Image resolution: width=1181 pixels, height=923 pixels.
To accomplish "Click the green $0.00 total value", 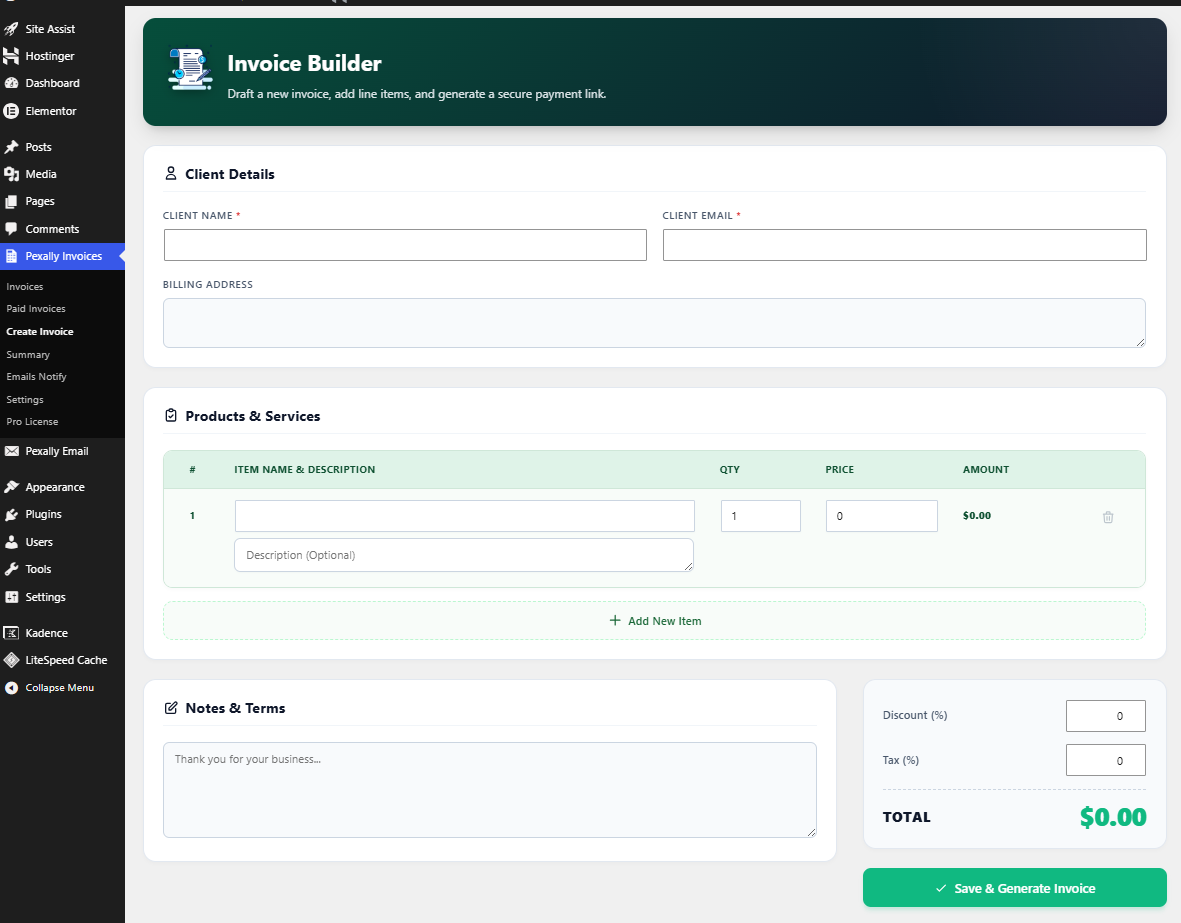I will [x=1112, y=817].
